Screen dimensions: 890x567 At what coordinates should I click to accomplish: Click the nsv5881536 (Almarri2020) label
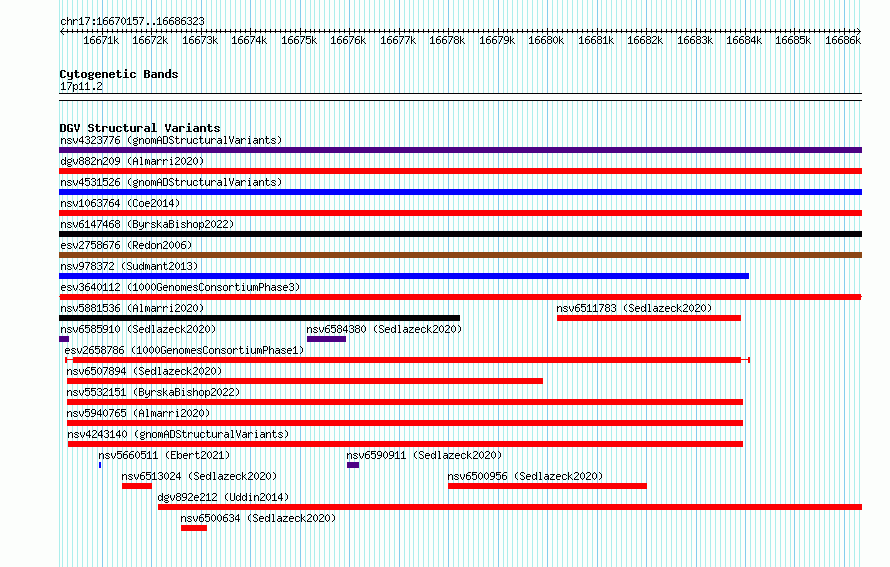(x=132, y=308)
